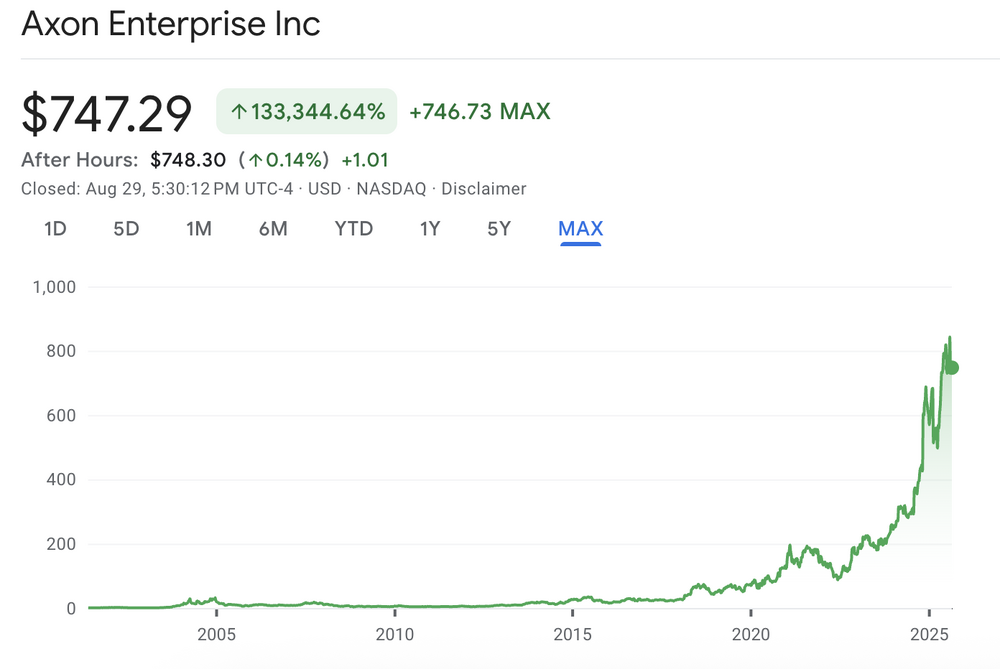Screen dimensions: 1000x669
Task: Switch to the 1D time range
Action: click(x=55, y=229)
